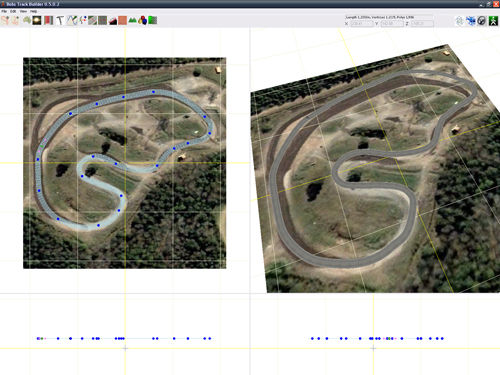This screenshot has height=375, width=500.
Task: Click the Z coordinate input field
Action: (422, 24)
